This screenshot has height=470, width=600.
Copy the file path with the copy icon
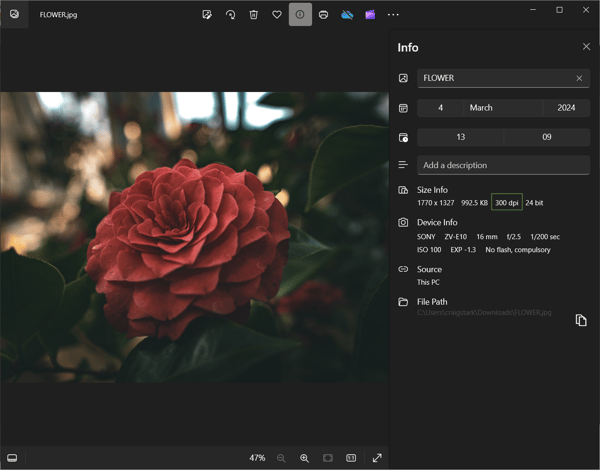coord(581,320)
